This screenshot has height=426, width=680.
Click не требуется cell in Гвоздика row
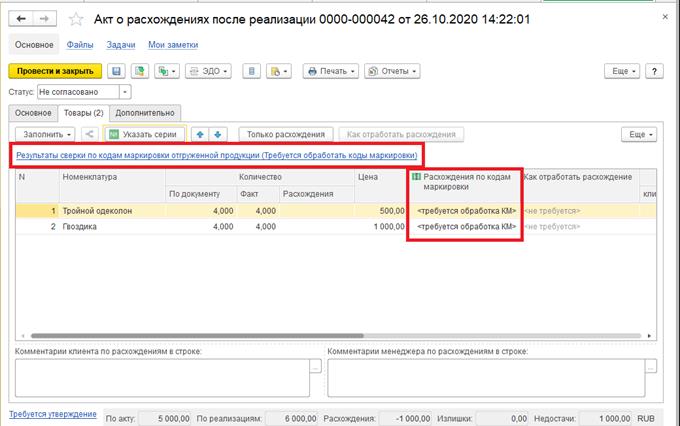552,226
